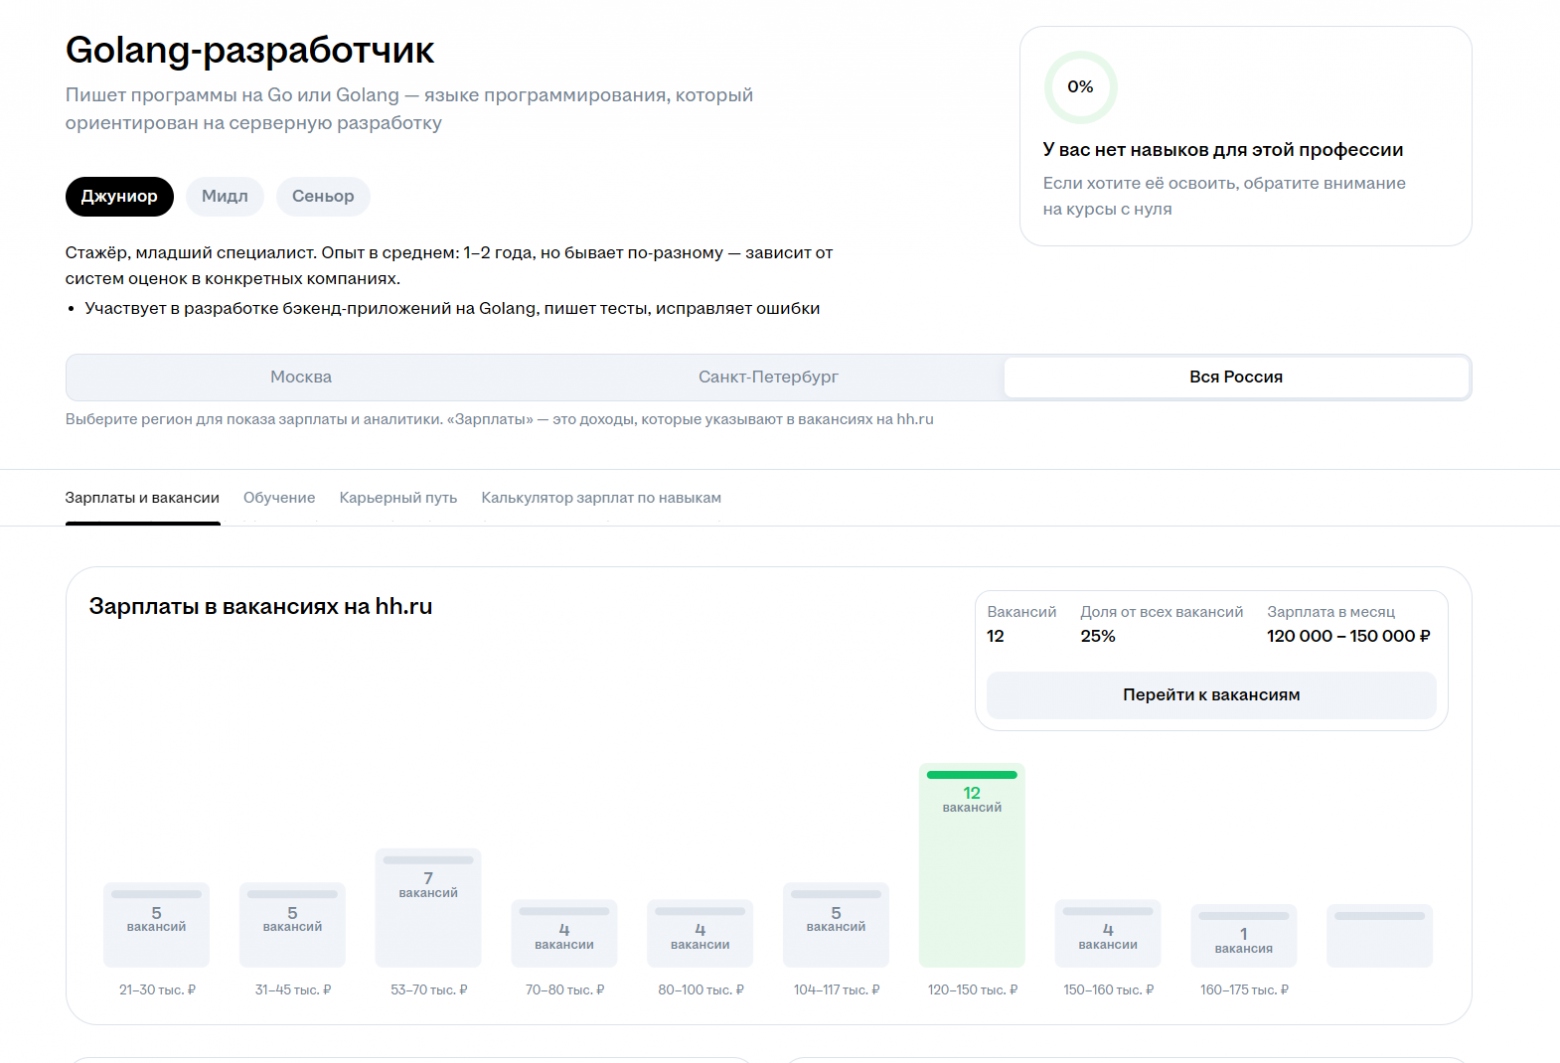Click the 0% skills progress circle
Image resolution: width=1560 pixels, height=1063 pixels.
point(1081,88)
